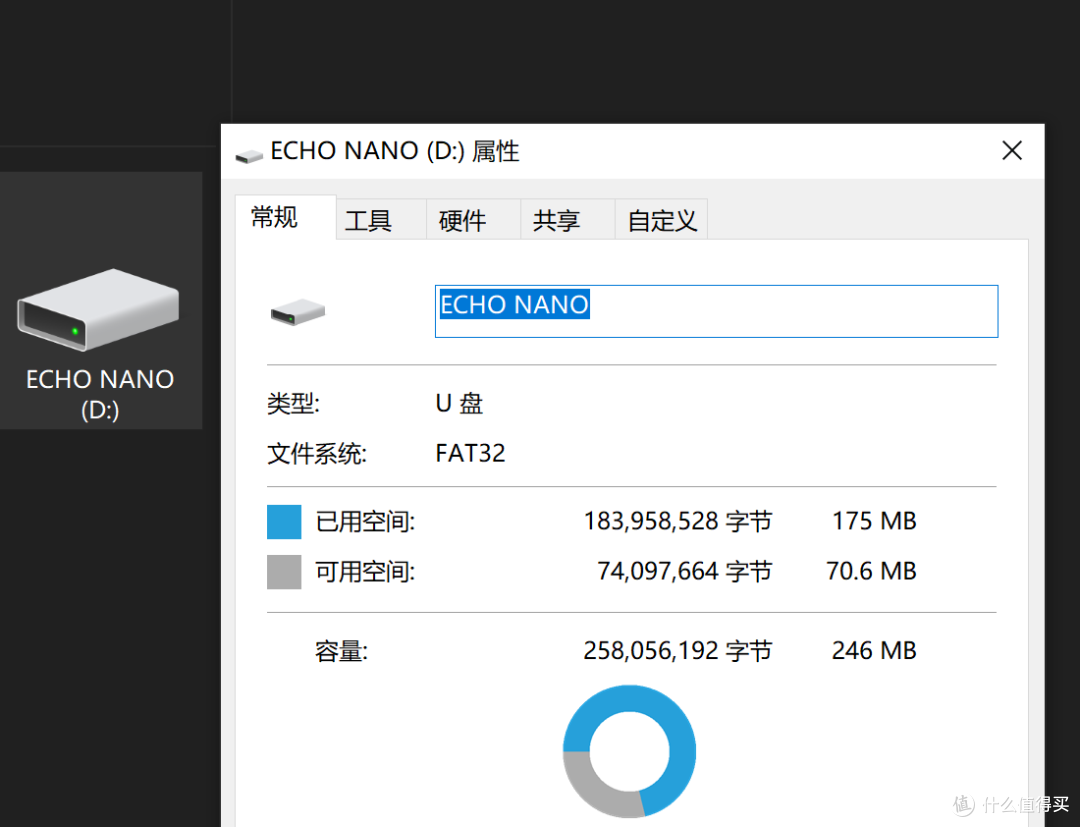This screenshot has width=1080, height=827.
Task: Click the 70.6 MB free size
Action: [871, 572]
